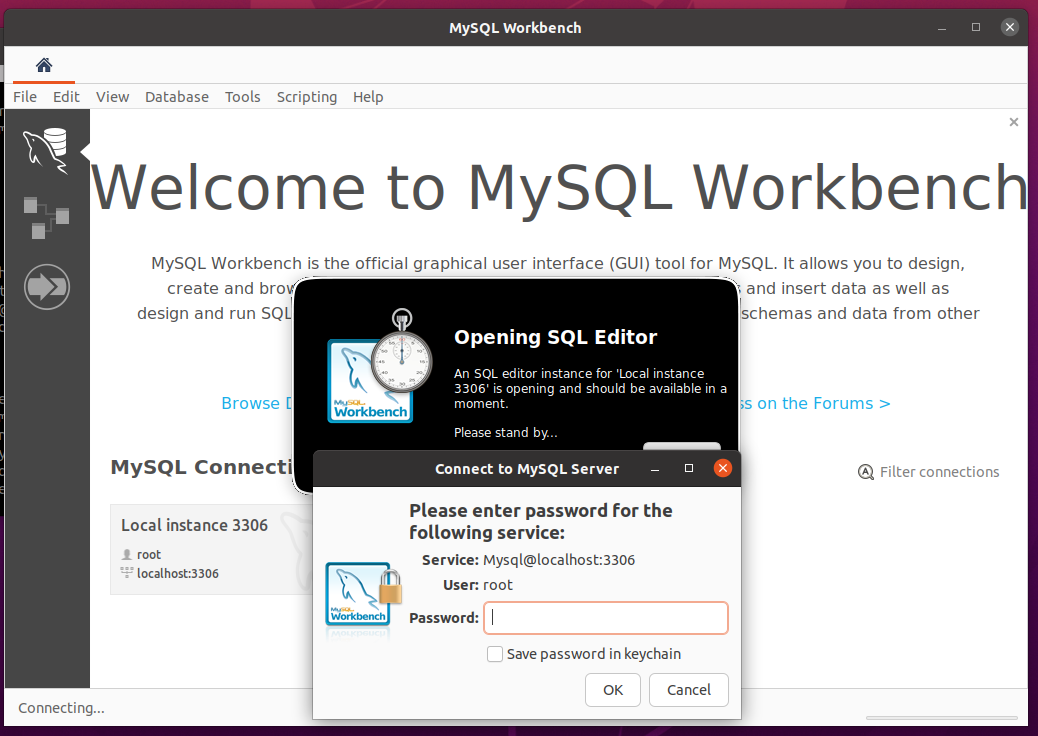The image size is (1038, 736).
Task: Click the Filter connections field
Action: (x=939, y=472)
